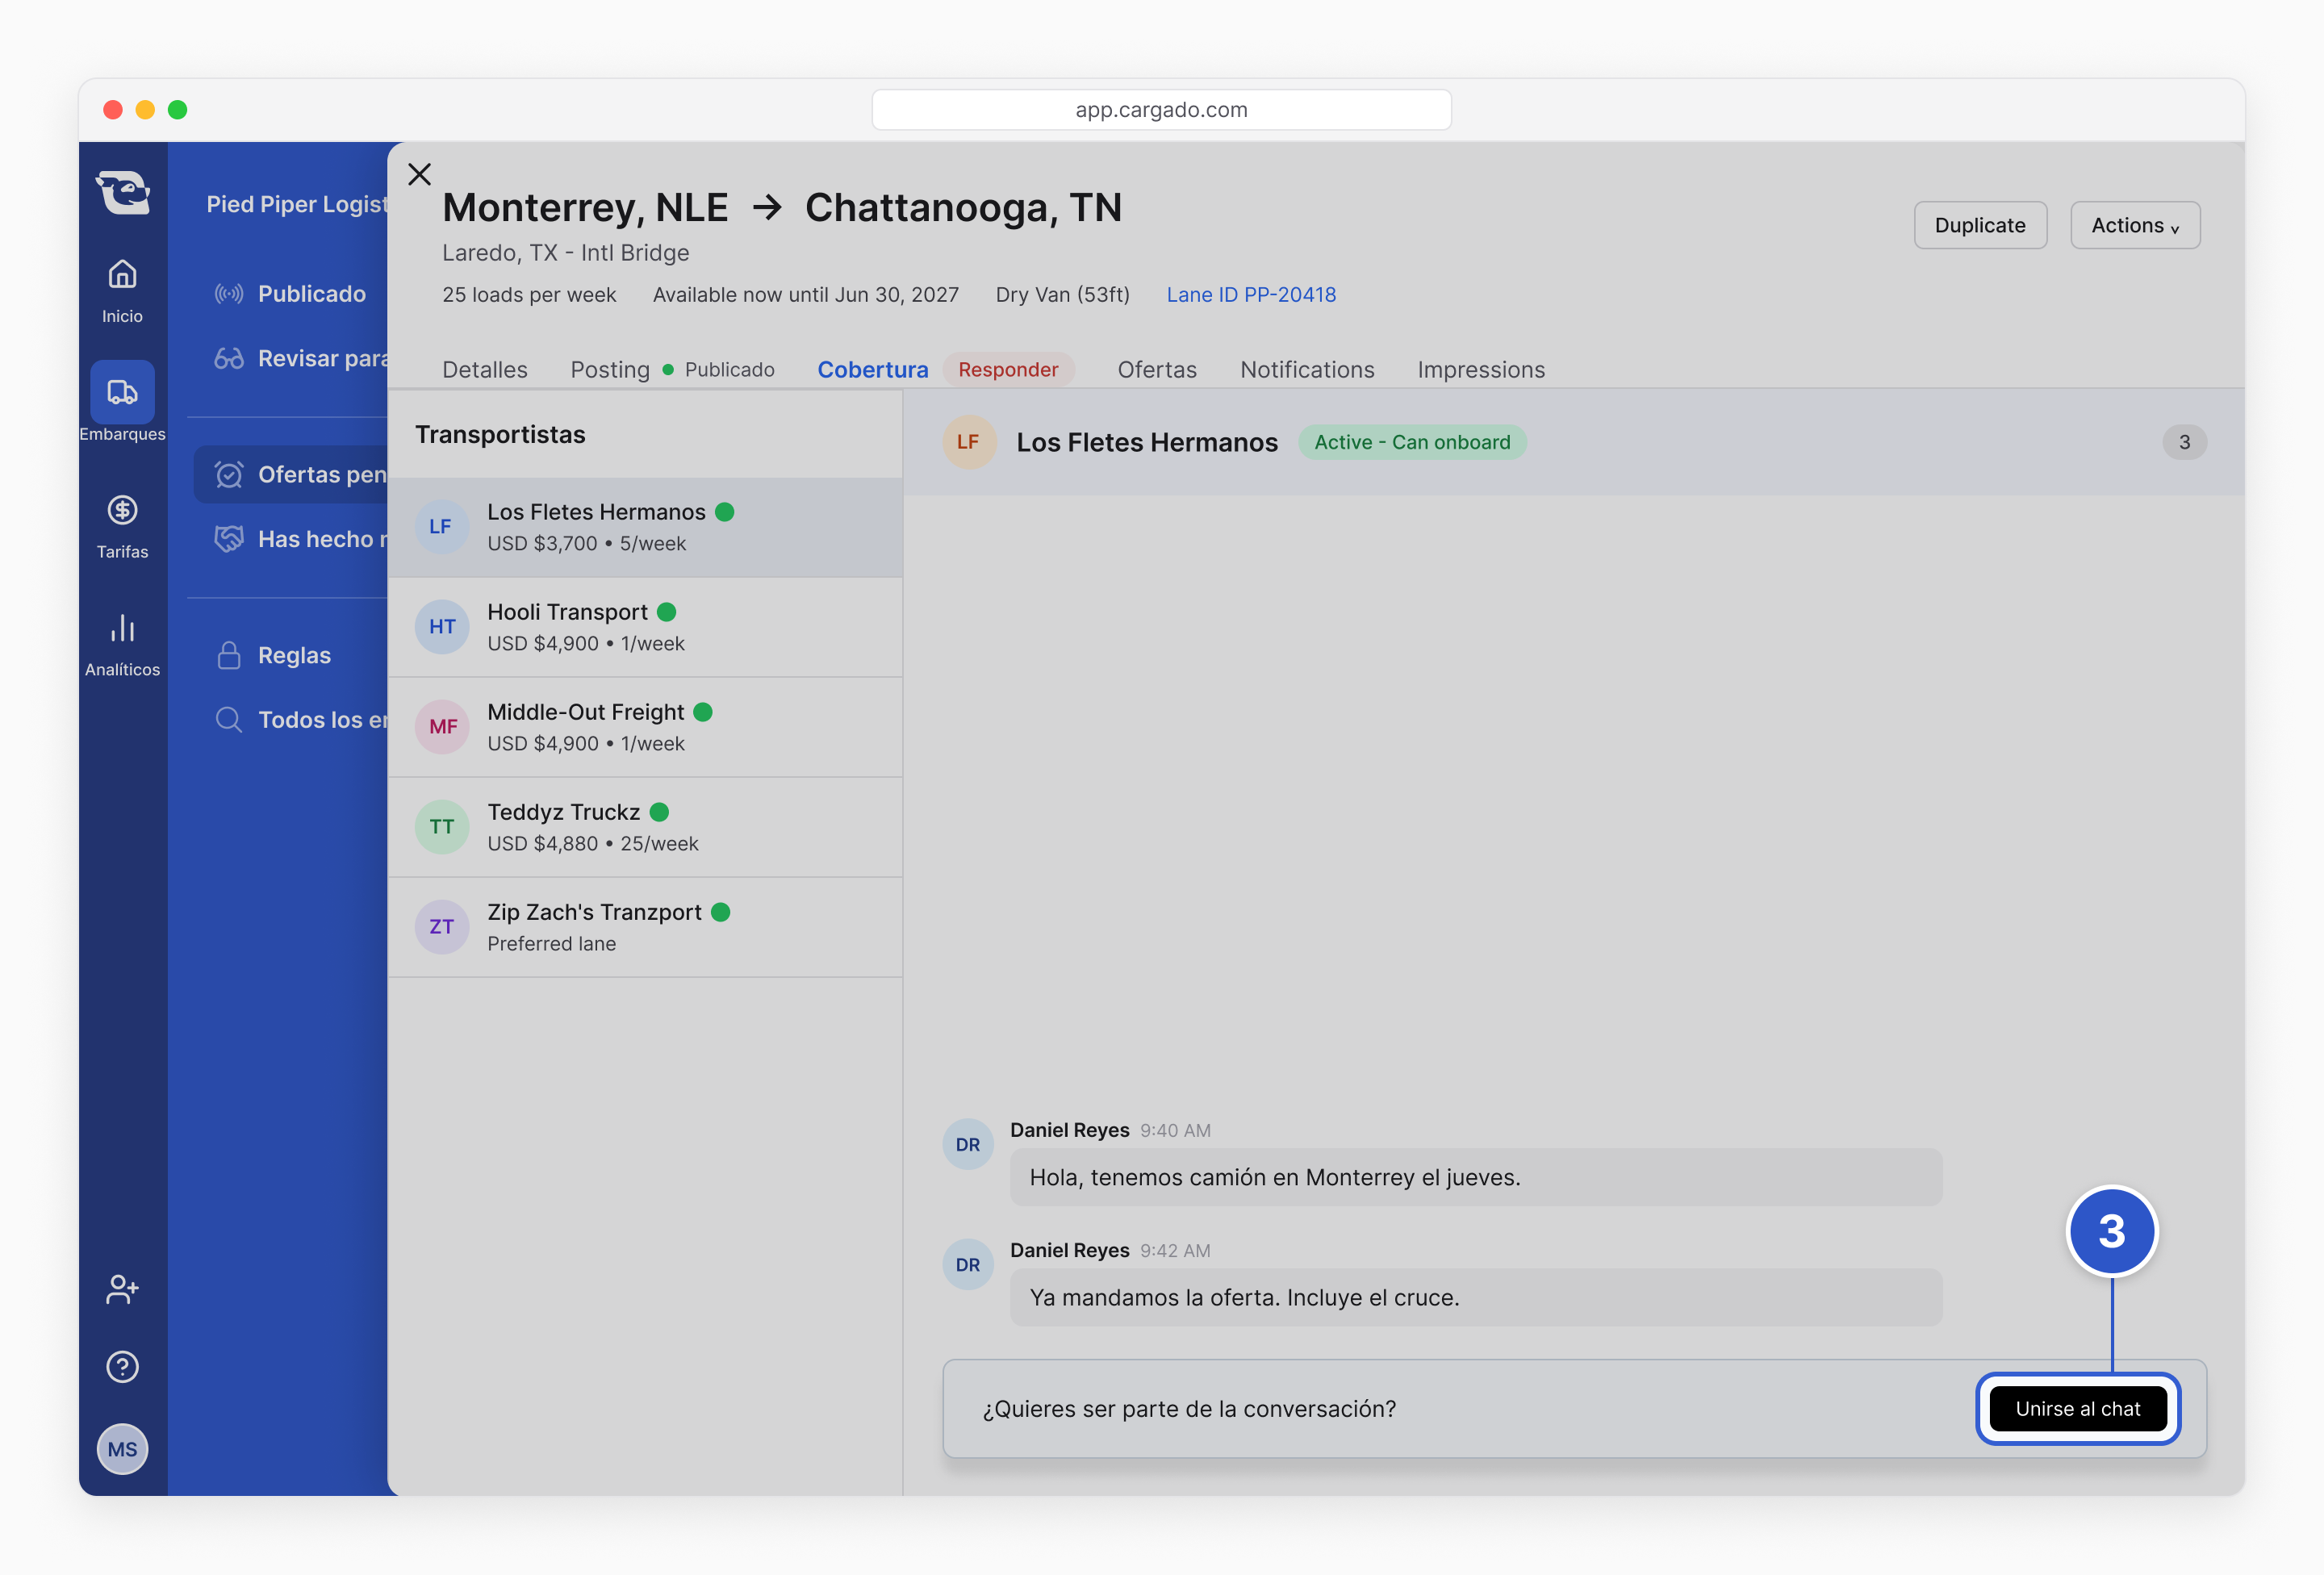2324x1575 pixels.
Task: Open the Embarques truck icon
Action: pyautogui.click(x=122, y=391)
